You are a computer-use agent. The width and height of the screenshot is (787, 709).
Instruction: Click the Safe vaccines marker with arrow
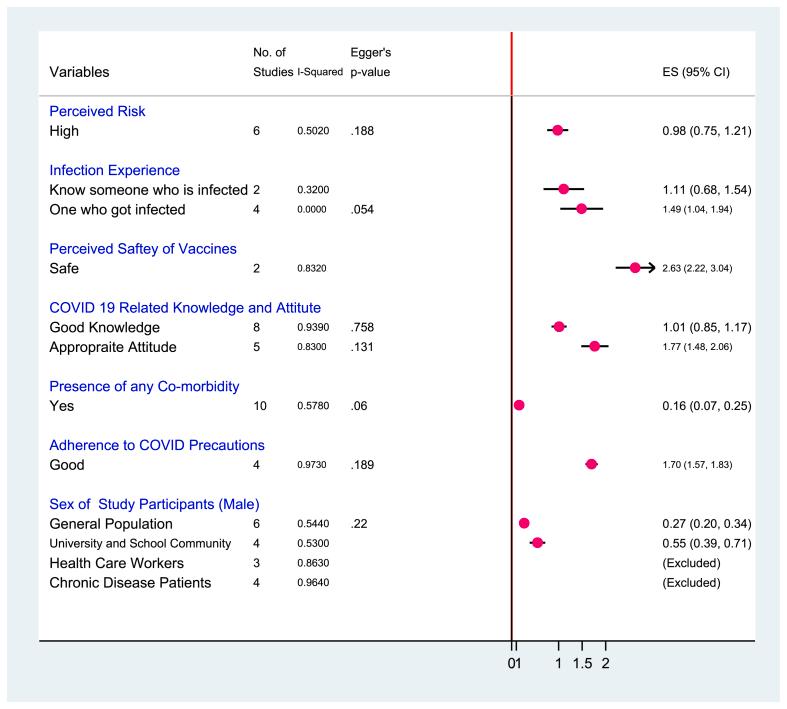[635, 268]
